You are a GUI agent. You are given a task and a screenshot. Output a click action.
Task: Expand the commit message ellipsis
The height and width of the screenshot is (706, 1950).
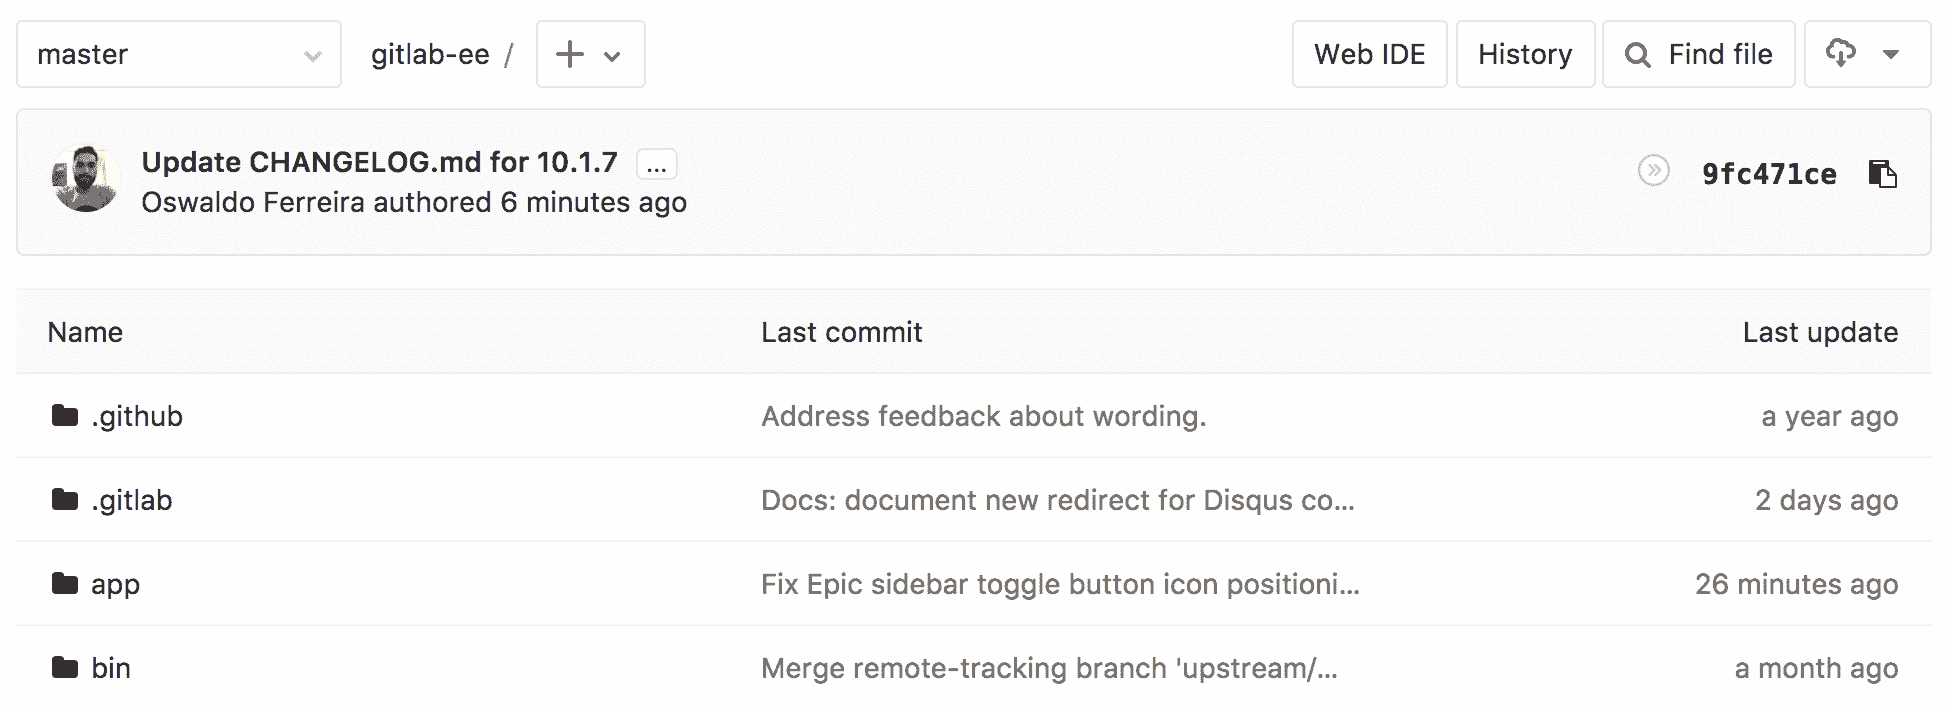pos(656,163)
